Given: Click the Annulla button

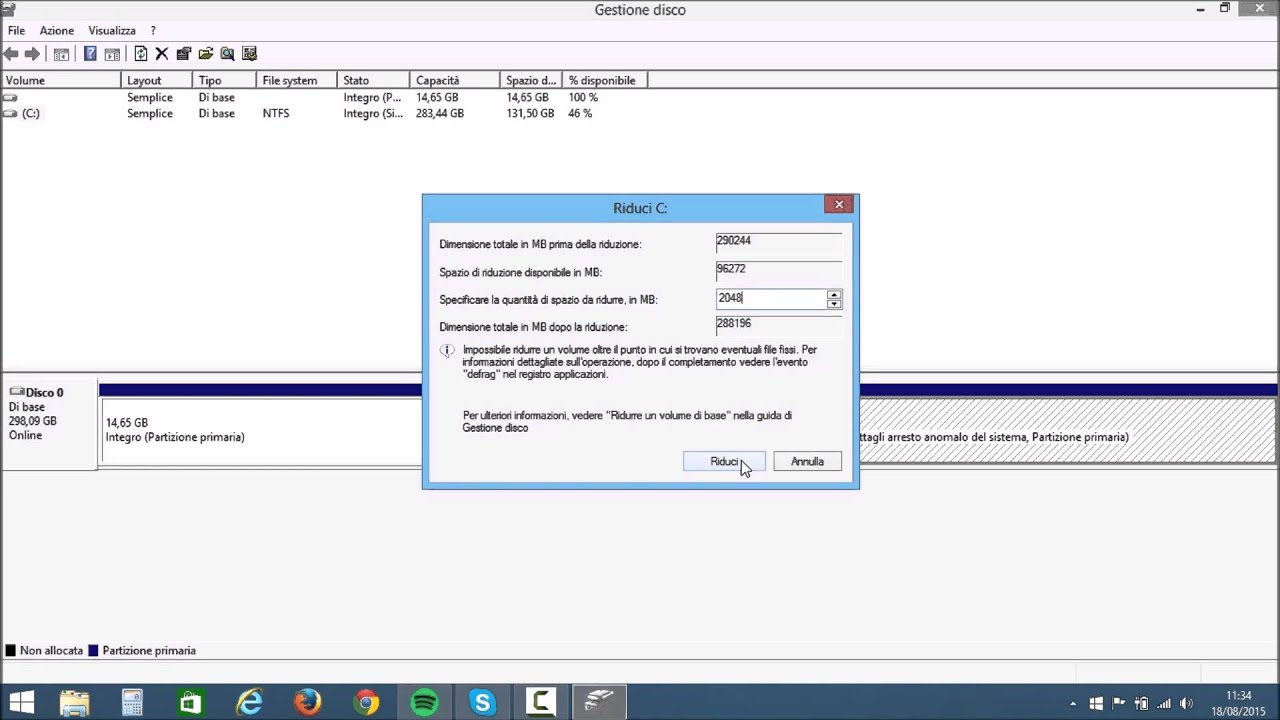Looking at the screenshot, I should click(807, 461).
